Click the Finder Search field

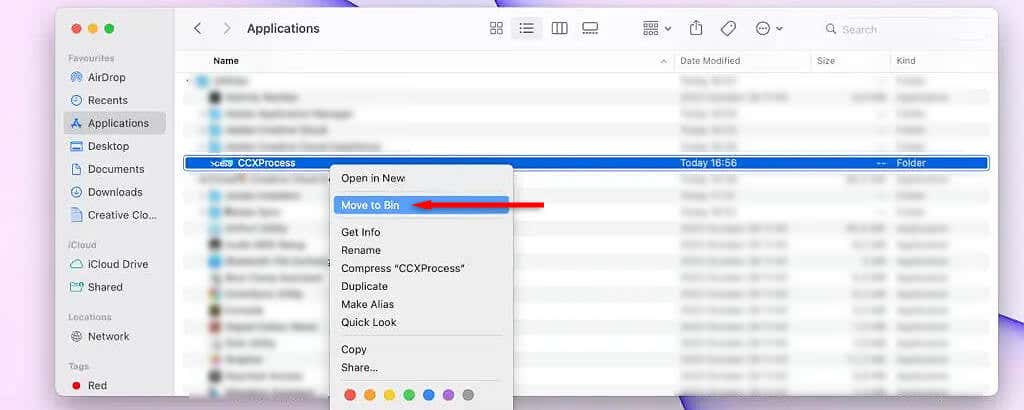pos(903,29)
